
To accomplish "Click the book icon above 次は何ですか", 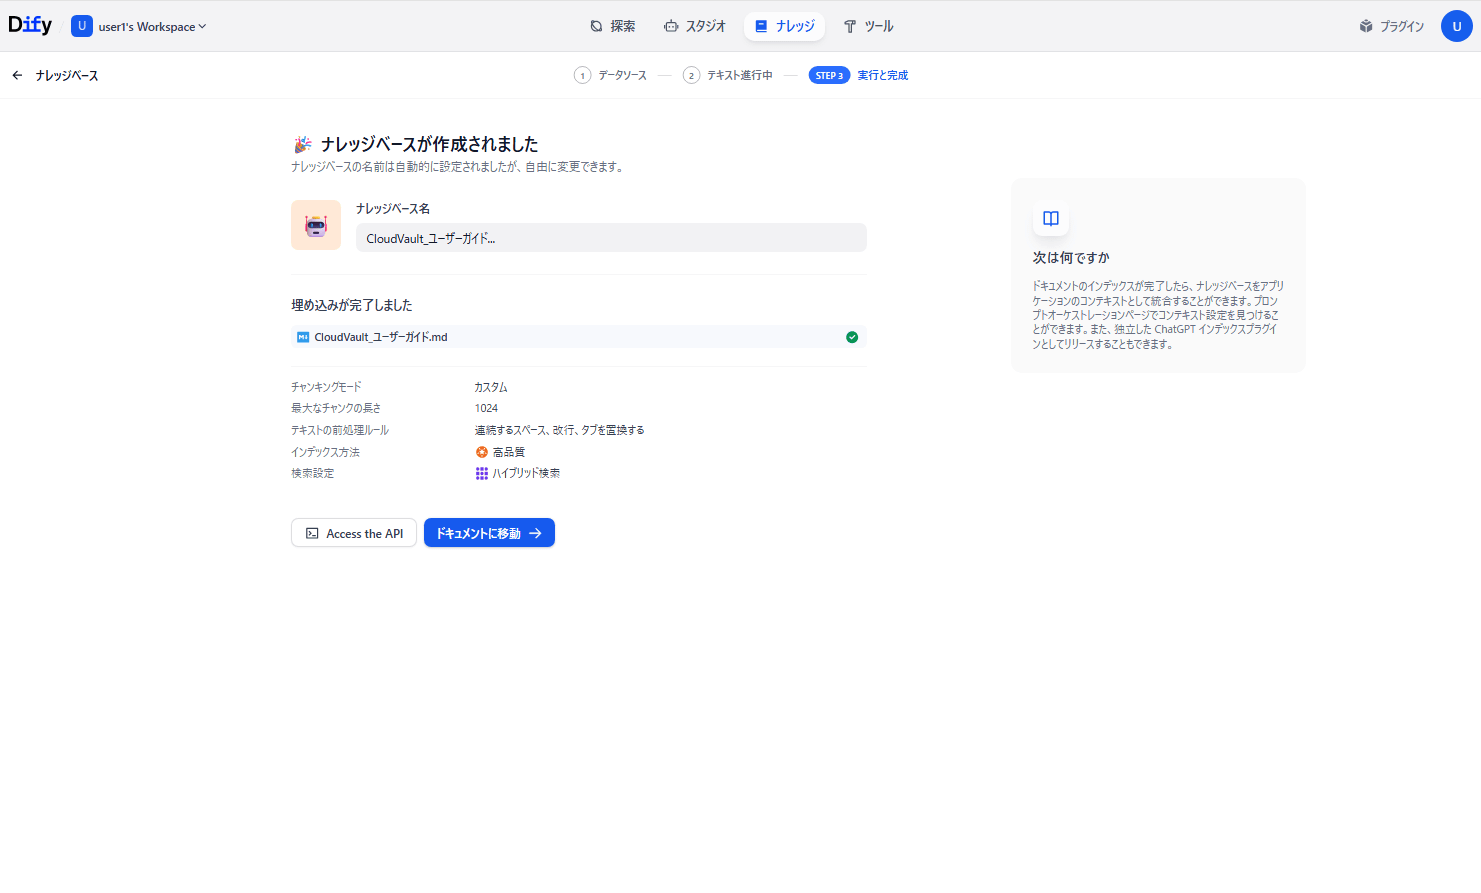I will click(x=1050, y=219).
